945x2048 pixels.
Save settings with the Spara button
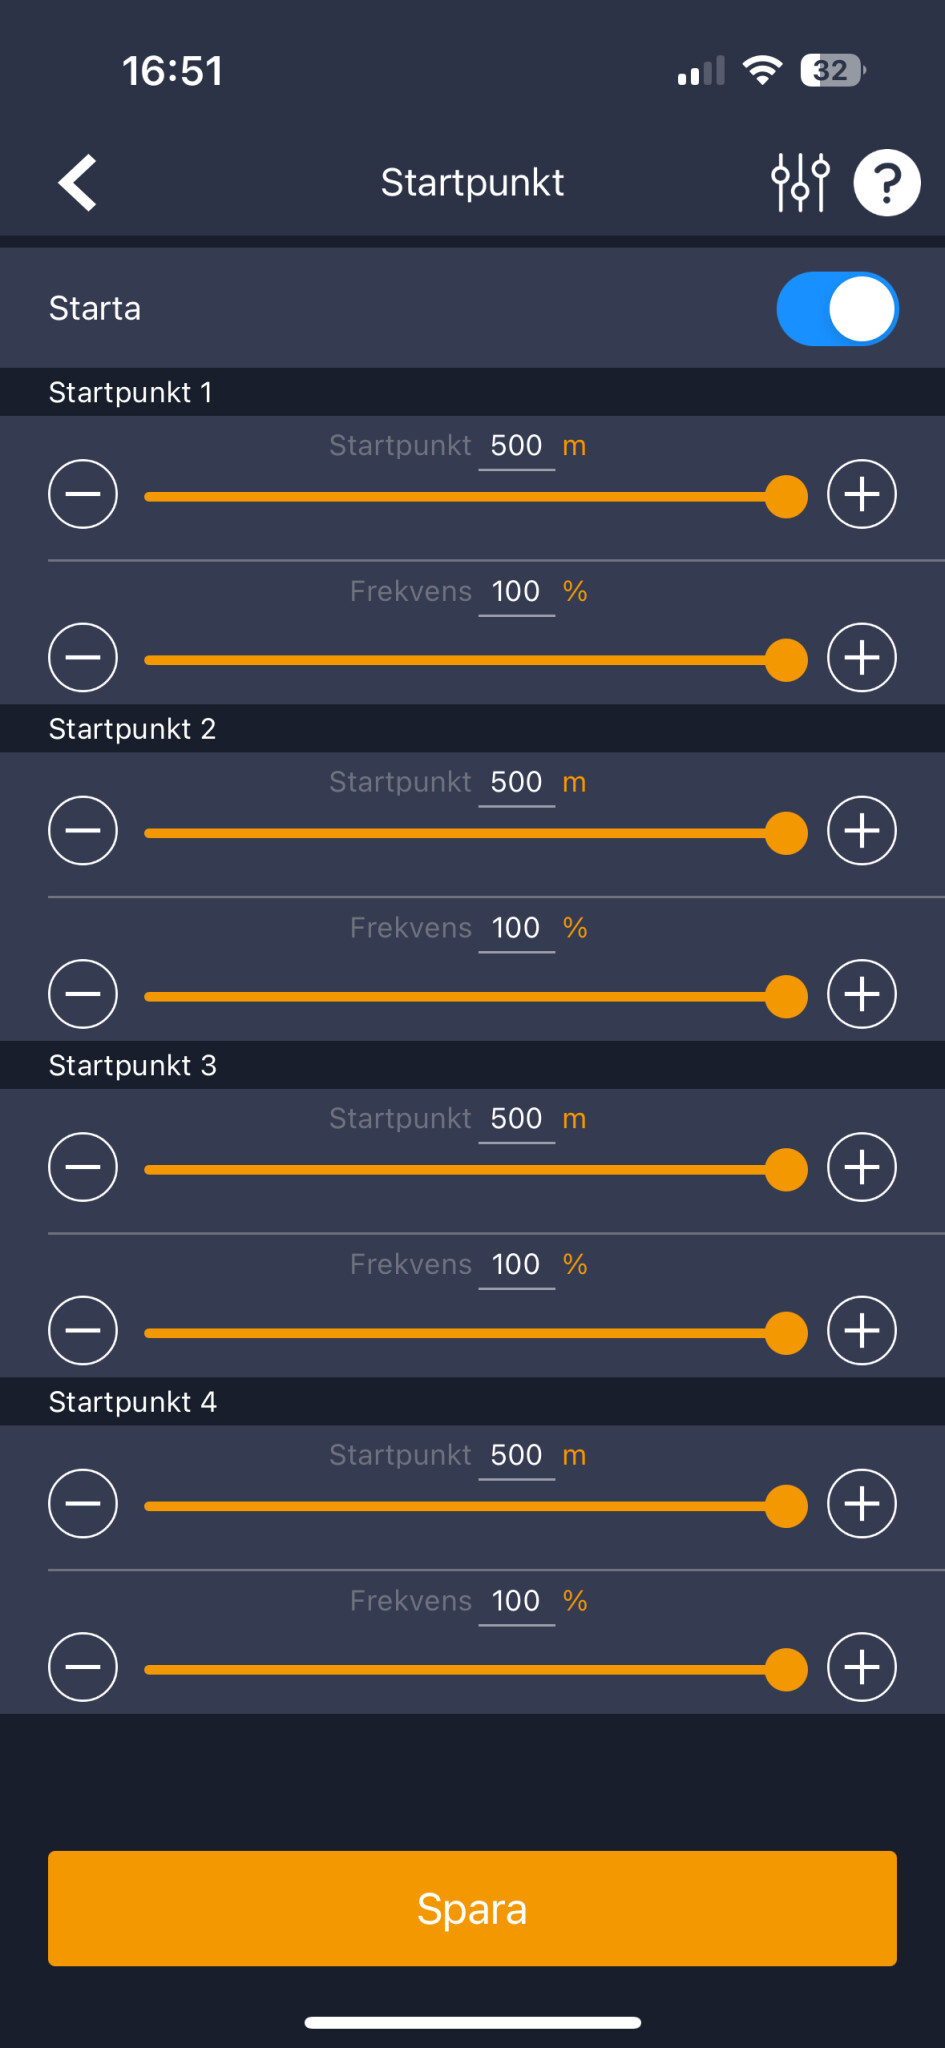[x=472, y=1909]
